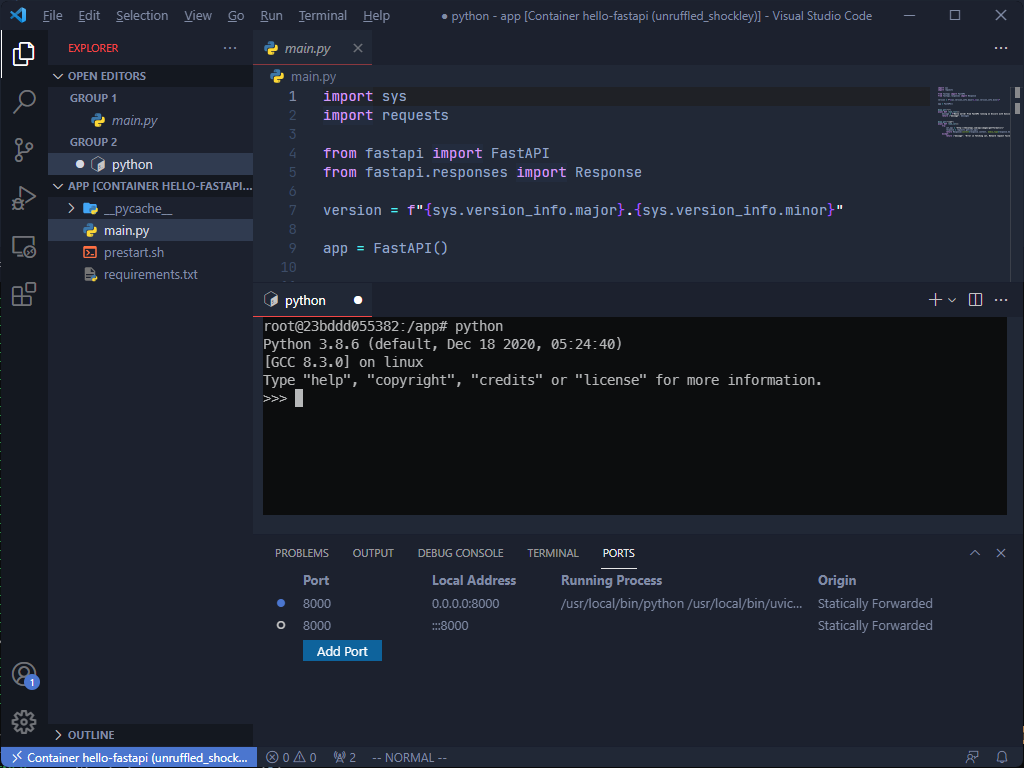Open errors and warnings status item

[291, 758]
